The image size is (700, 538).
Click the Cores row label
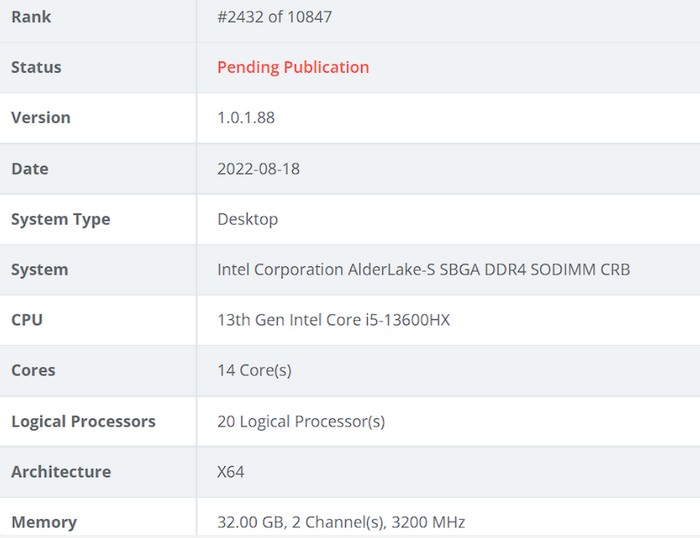pyautogui.click(x=33, y=370)
